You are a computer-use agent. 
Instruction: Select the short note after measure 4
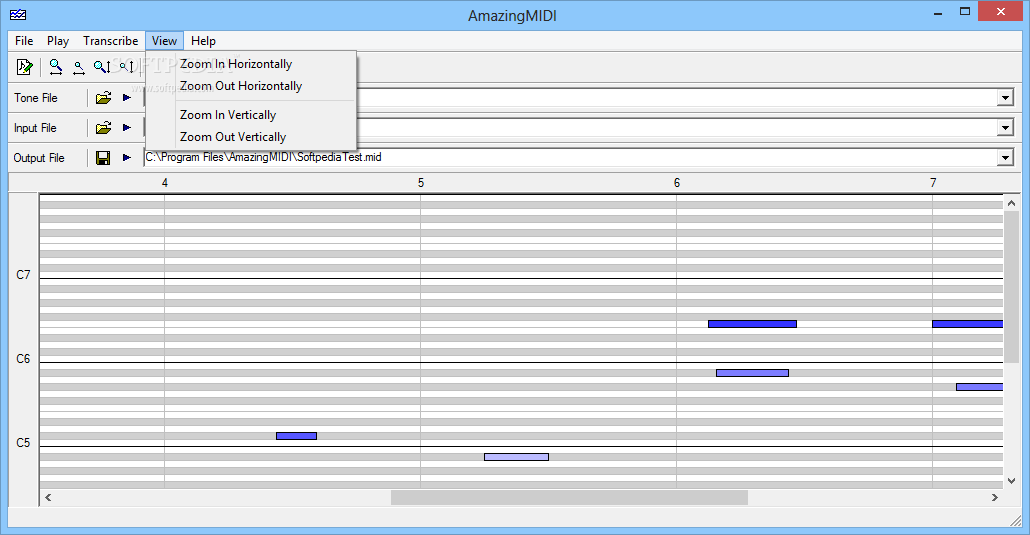pyautogui.click(x=296, y=436)
